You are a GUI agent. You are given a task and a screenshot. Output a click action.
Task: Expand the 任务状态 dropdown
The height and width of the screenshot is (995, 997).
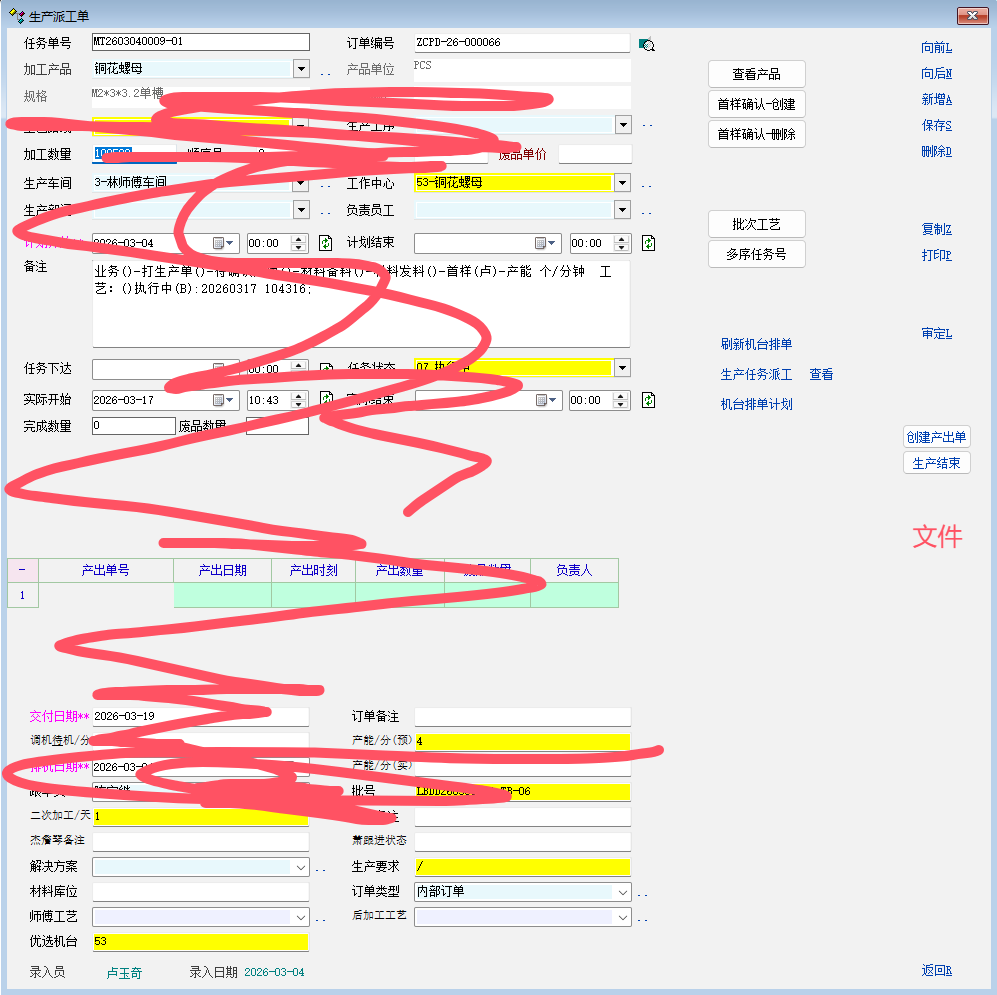click(623, 368)
